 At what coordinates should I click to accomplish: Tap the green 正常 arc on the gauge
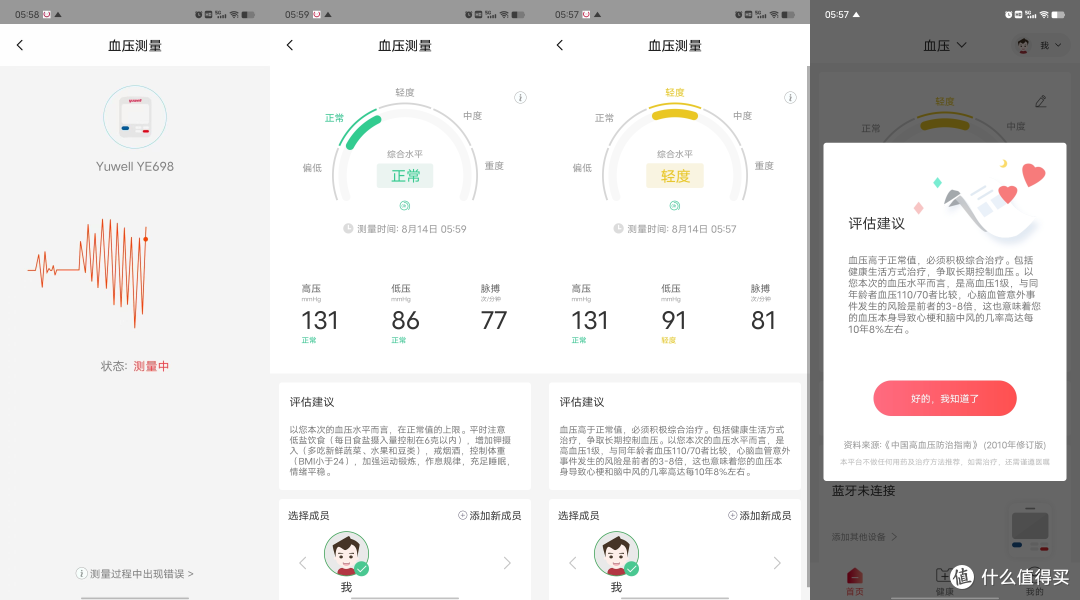click(x=363, y=132)
